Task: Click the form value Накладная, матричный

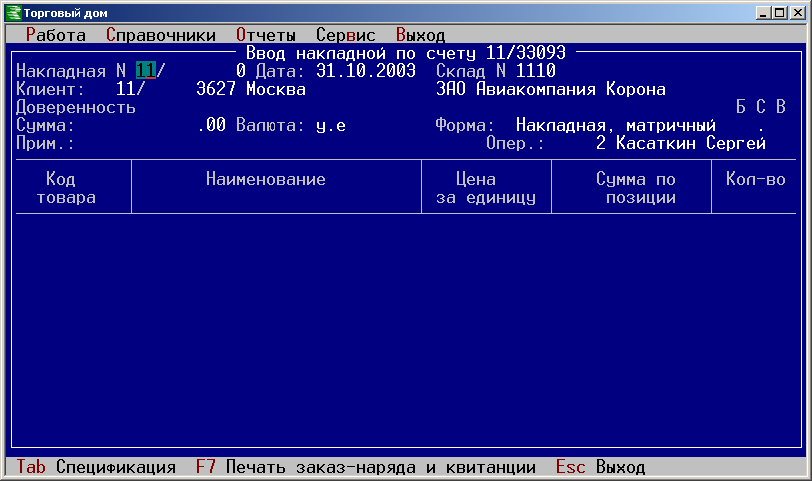Action: tap(616, 125)
